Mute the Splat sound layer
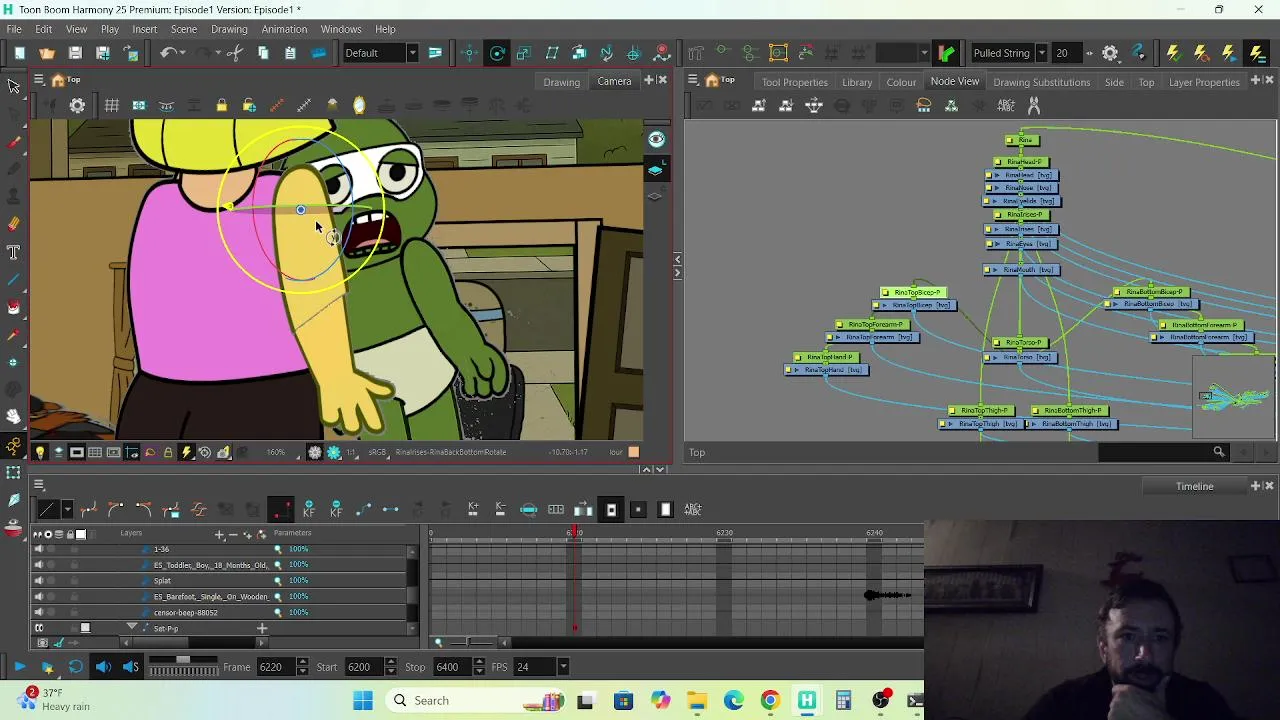This screenshot has height=720, width=1280. pyautogui.click(x=39, y=581)
